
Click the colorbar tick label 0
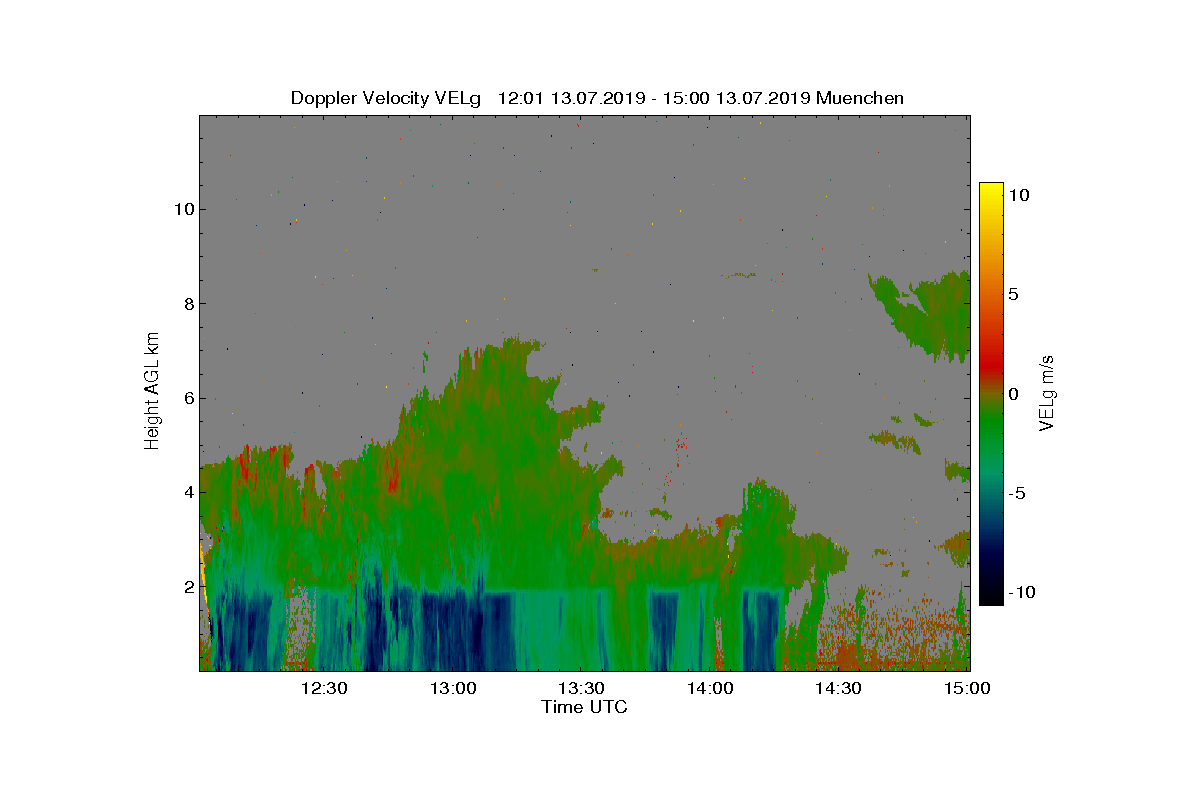coord(1013,394)
